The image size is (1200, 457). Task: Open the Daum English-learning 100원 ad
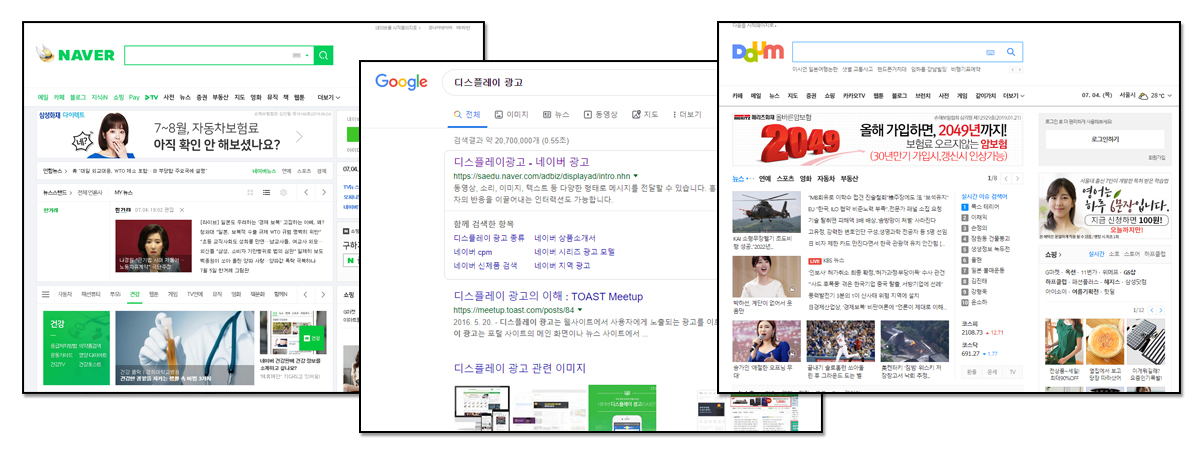pos(1103,205)
